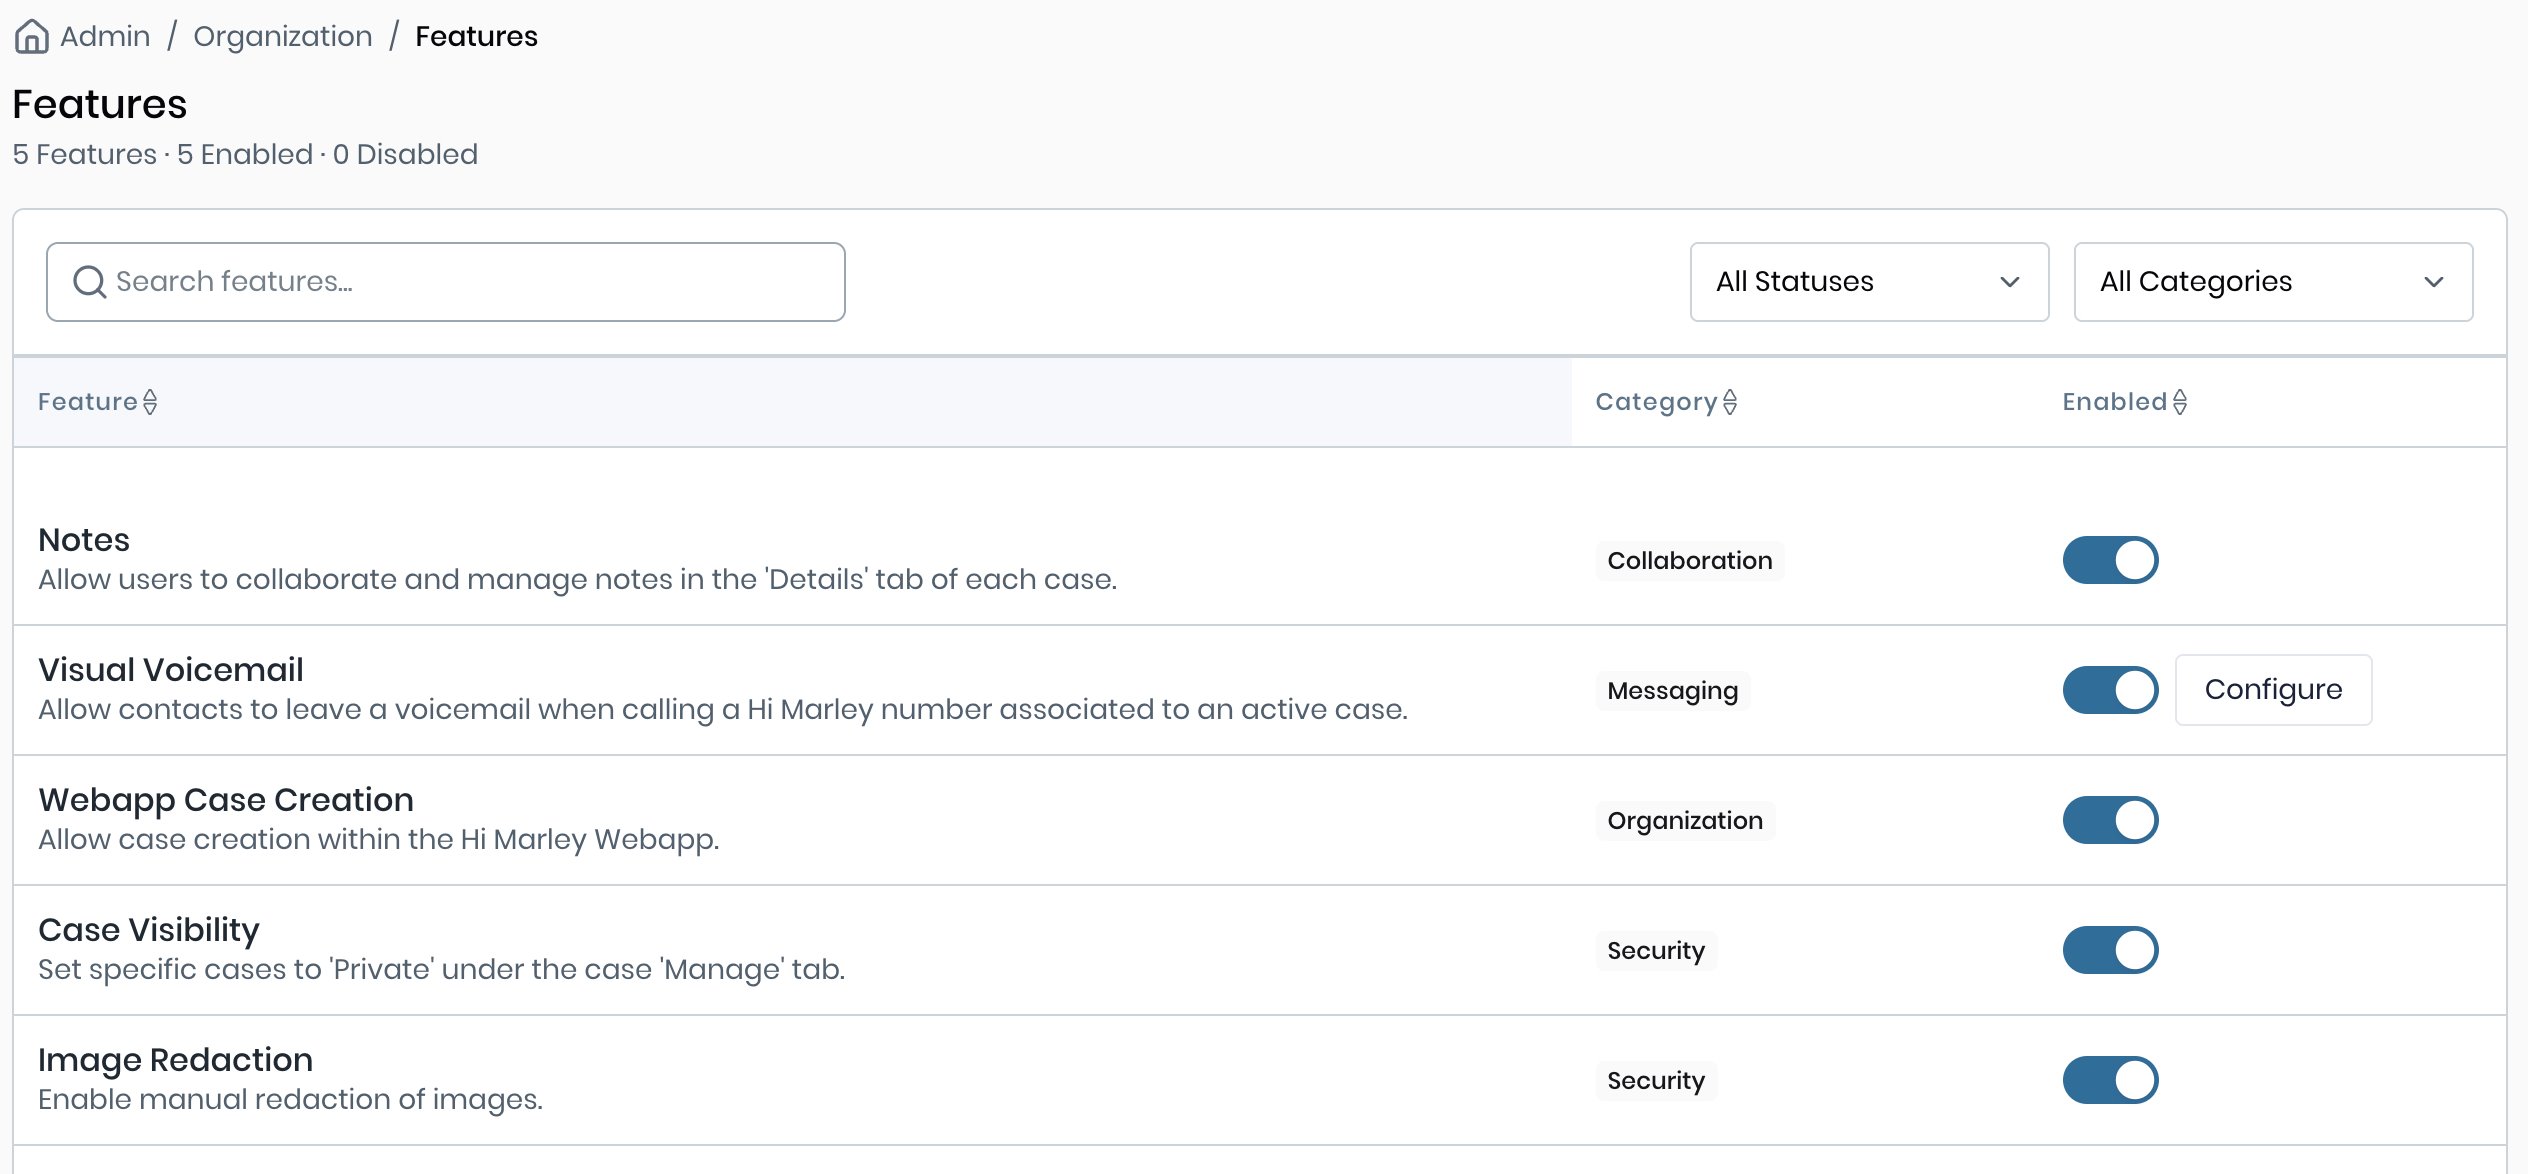This screenshot has width=2528, height=1174.
Task: Sort by Enabled column arrows
Action: pos(2180,402)
